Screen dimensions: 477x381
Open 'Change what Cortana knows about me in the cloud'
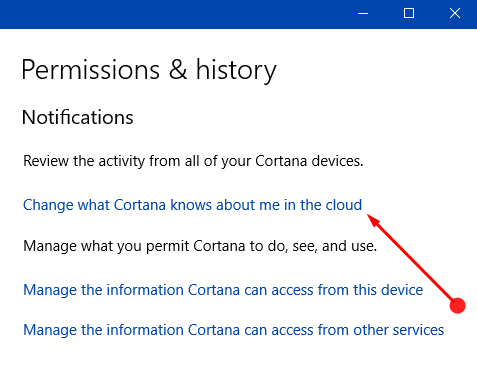click(192, 205)
